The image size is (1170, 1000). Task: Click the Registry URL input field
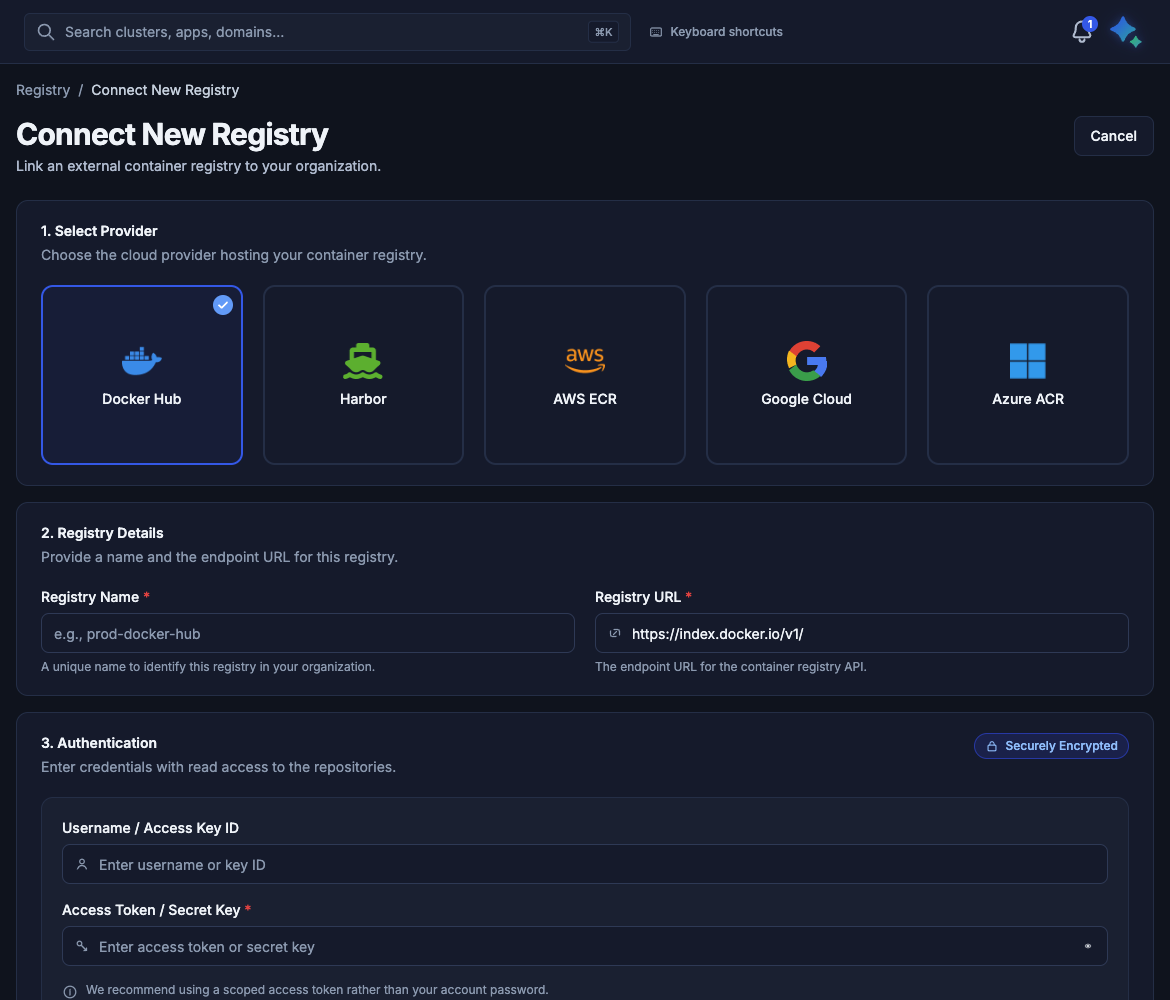click(x=862, y=634)
